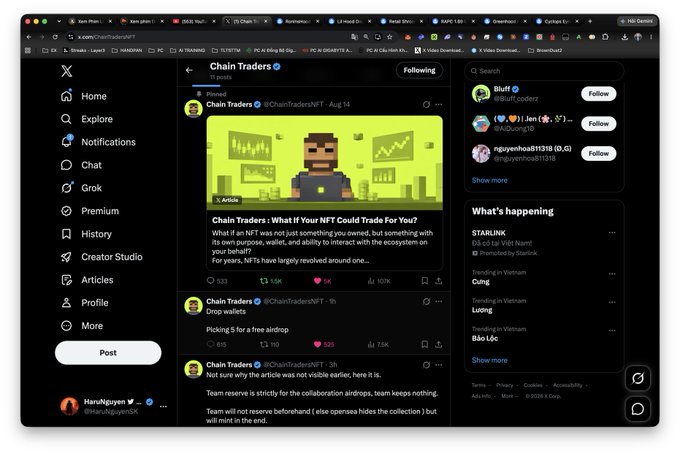Open the Chrome three-dot menu
Screen dimensions: 680x454
(x=651, y=37)
